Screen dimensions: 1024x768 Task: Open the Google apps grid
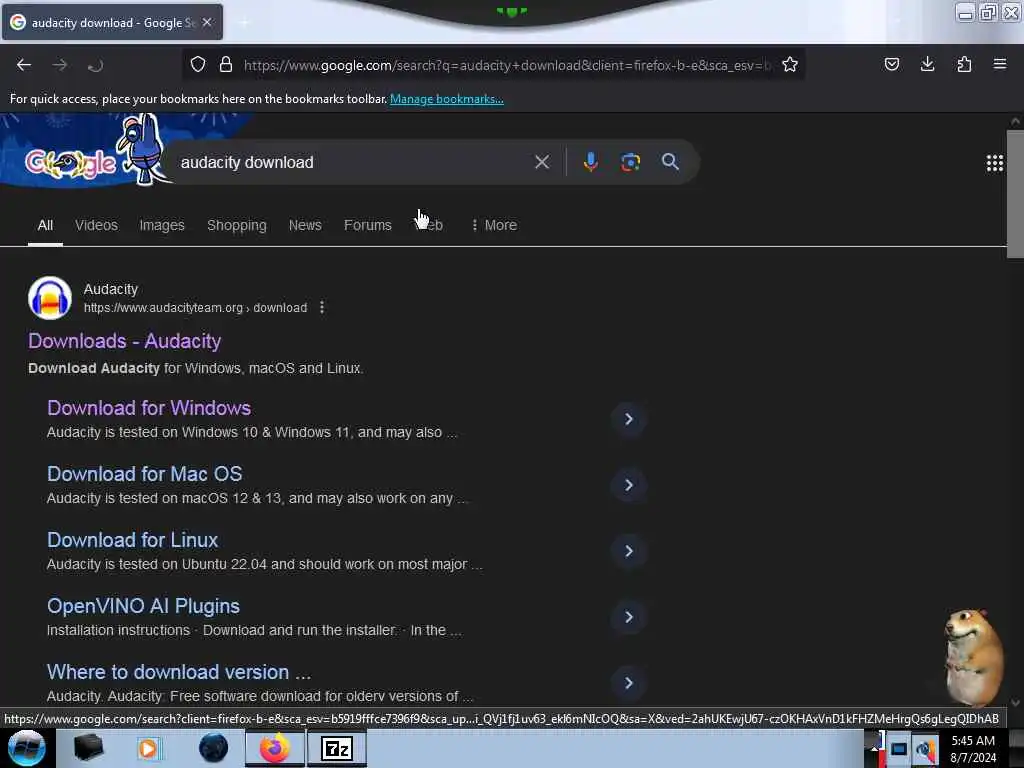pos(995,163)
